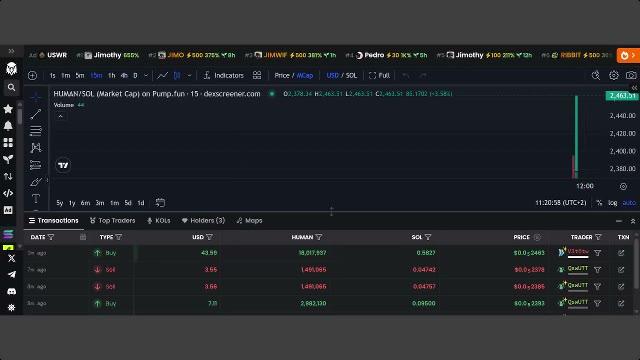Open the Jimothy 650% trending token

(x=108, y=55)
